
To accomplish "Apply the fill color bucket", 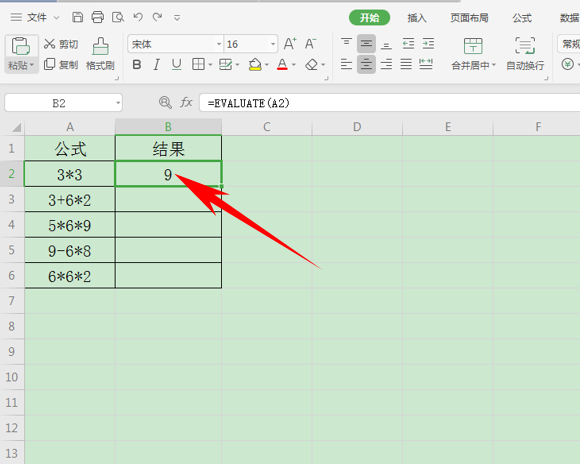I will click(255, 65).
